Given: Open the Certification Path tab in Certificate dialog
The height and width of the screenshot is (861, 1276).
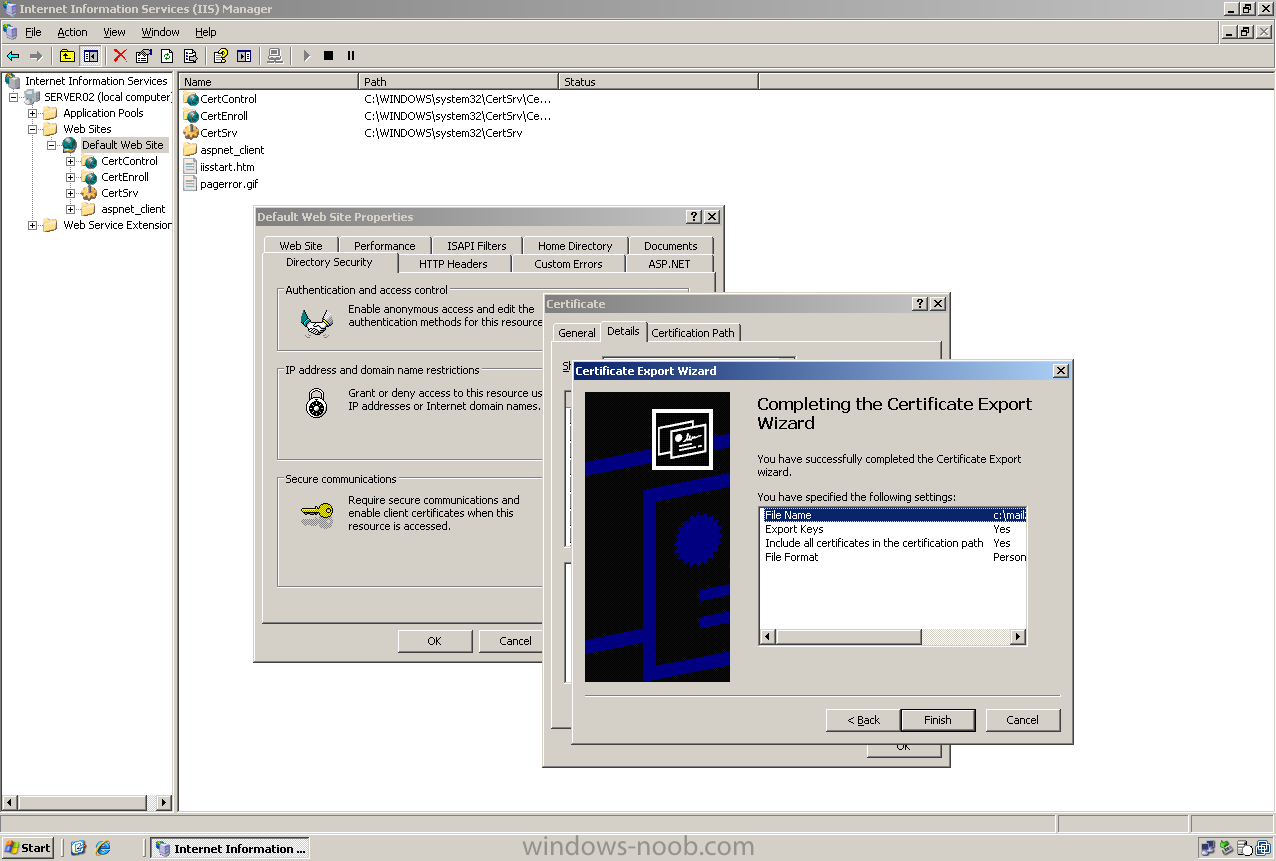Looking at the screenshot, I should pyautogui.click(x=693, y=333).
